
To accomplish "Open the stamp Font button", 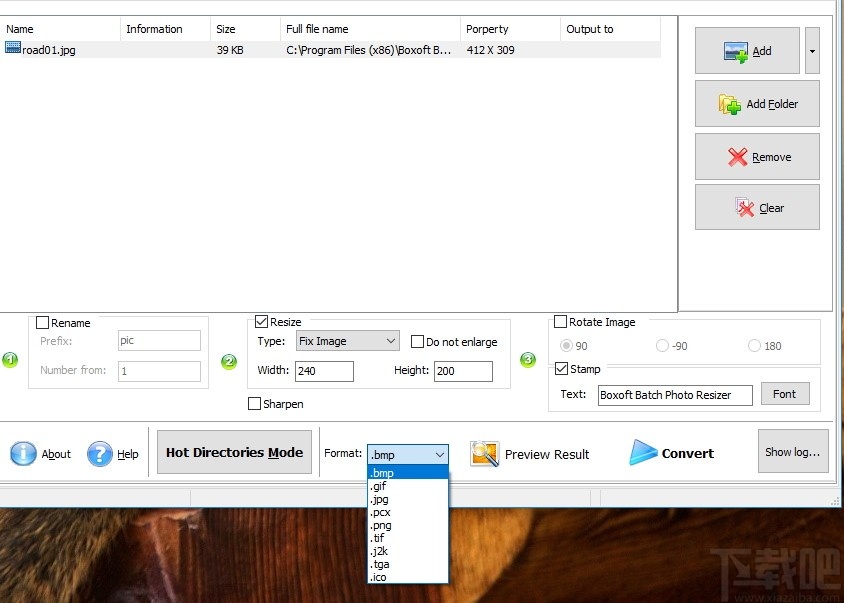I will pos(785,394).
